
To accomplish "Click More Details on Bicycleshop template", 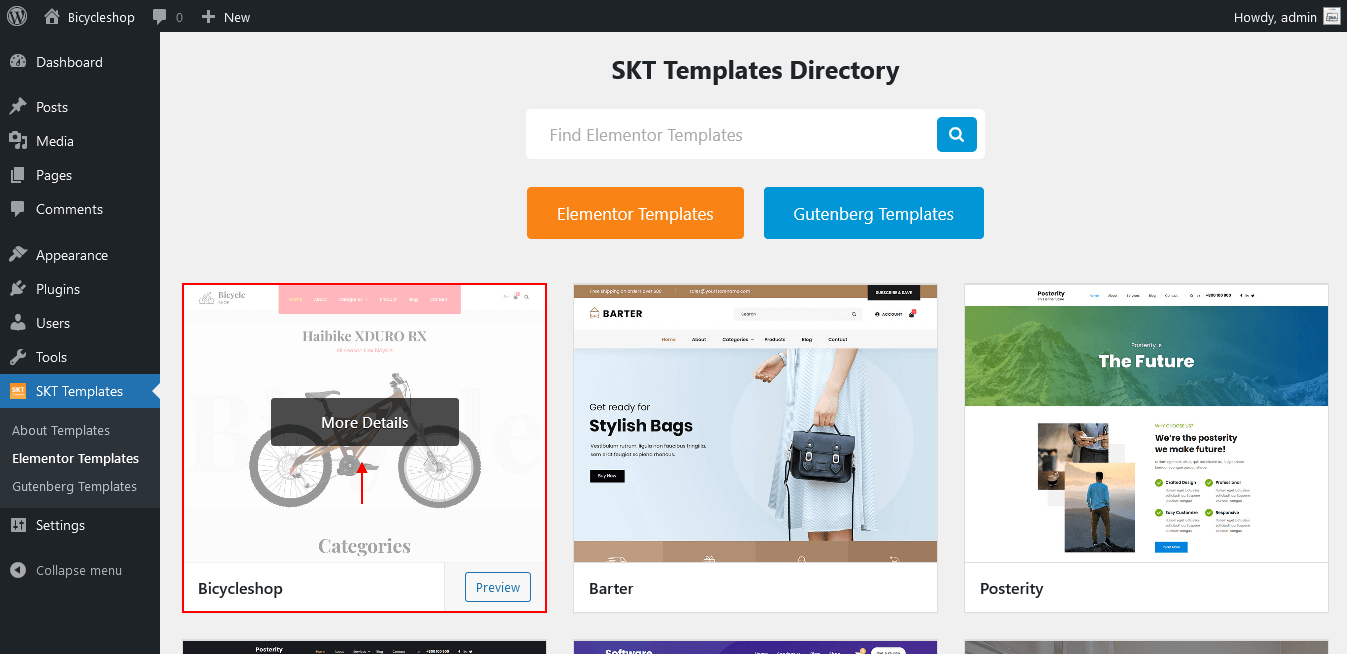I will point(365,422).
